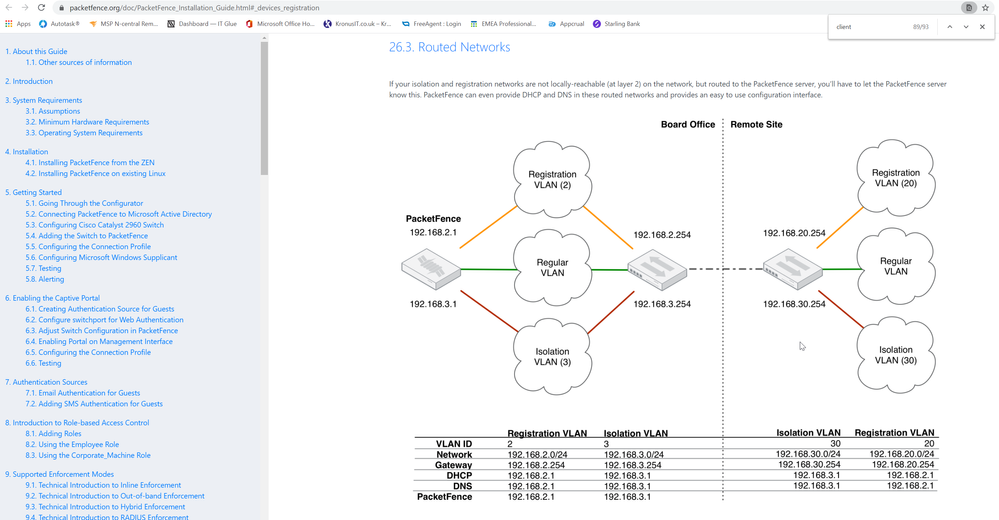This screenshot has height=520, width=999.
Task: Click the Board Office router icon in diagram
Action: 657,270
